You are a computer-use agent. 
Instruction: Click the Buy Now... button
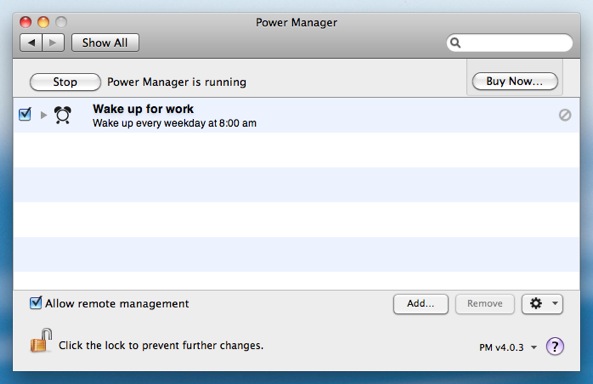coord(515,81)
